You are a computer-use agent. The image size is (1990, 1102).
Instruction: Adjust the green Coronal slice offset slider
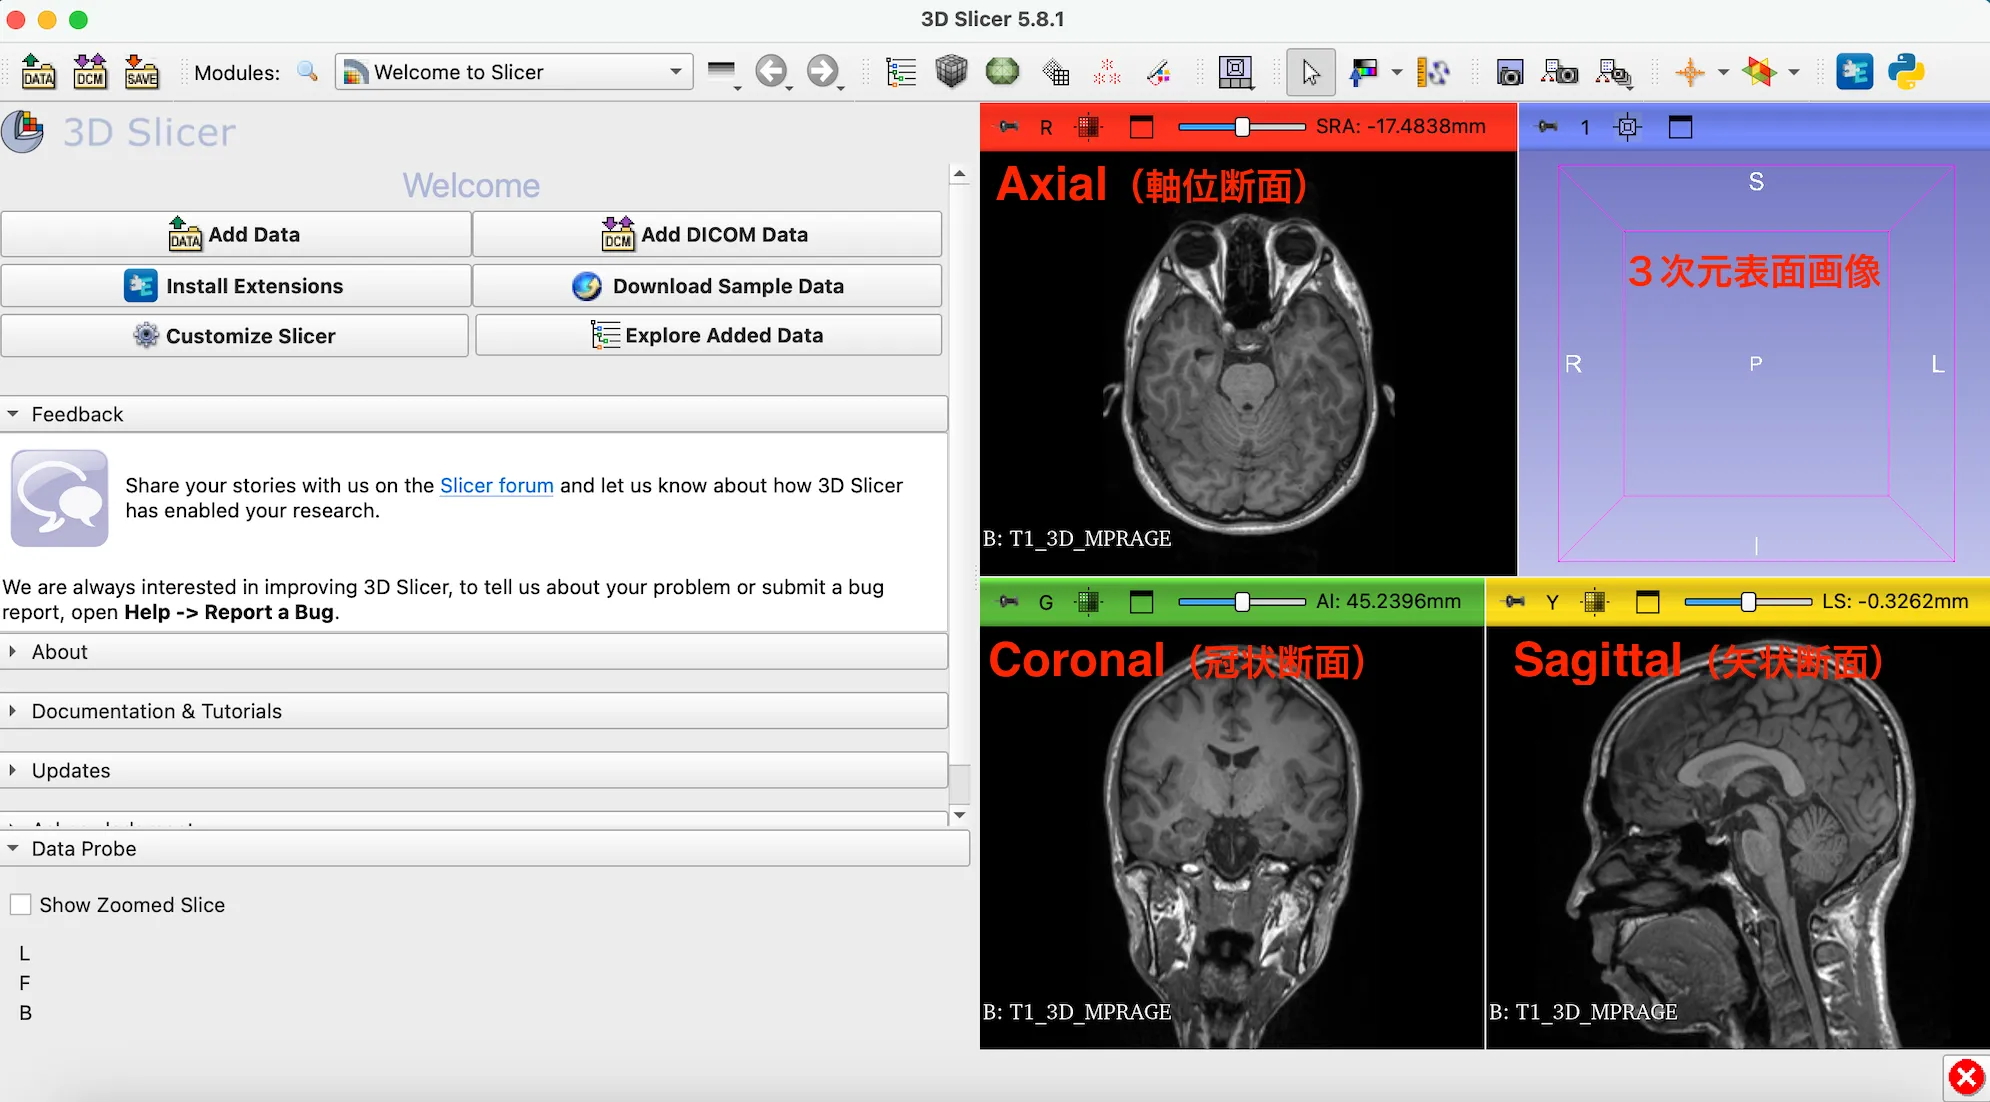1241,602
